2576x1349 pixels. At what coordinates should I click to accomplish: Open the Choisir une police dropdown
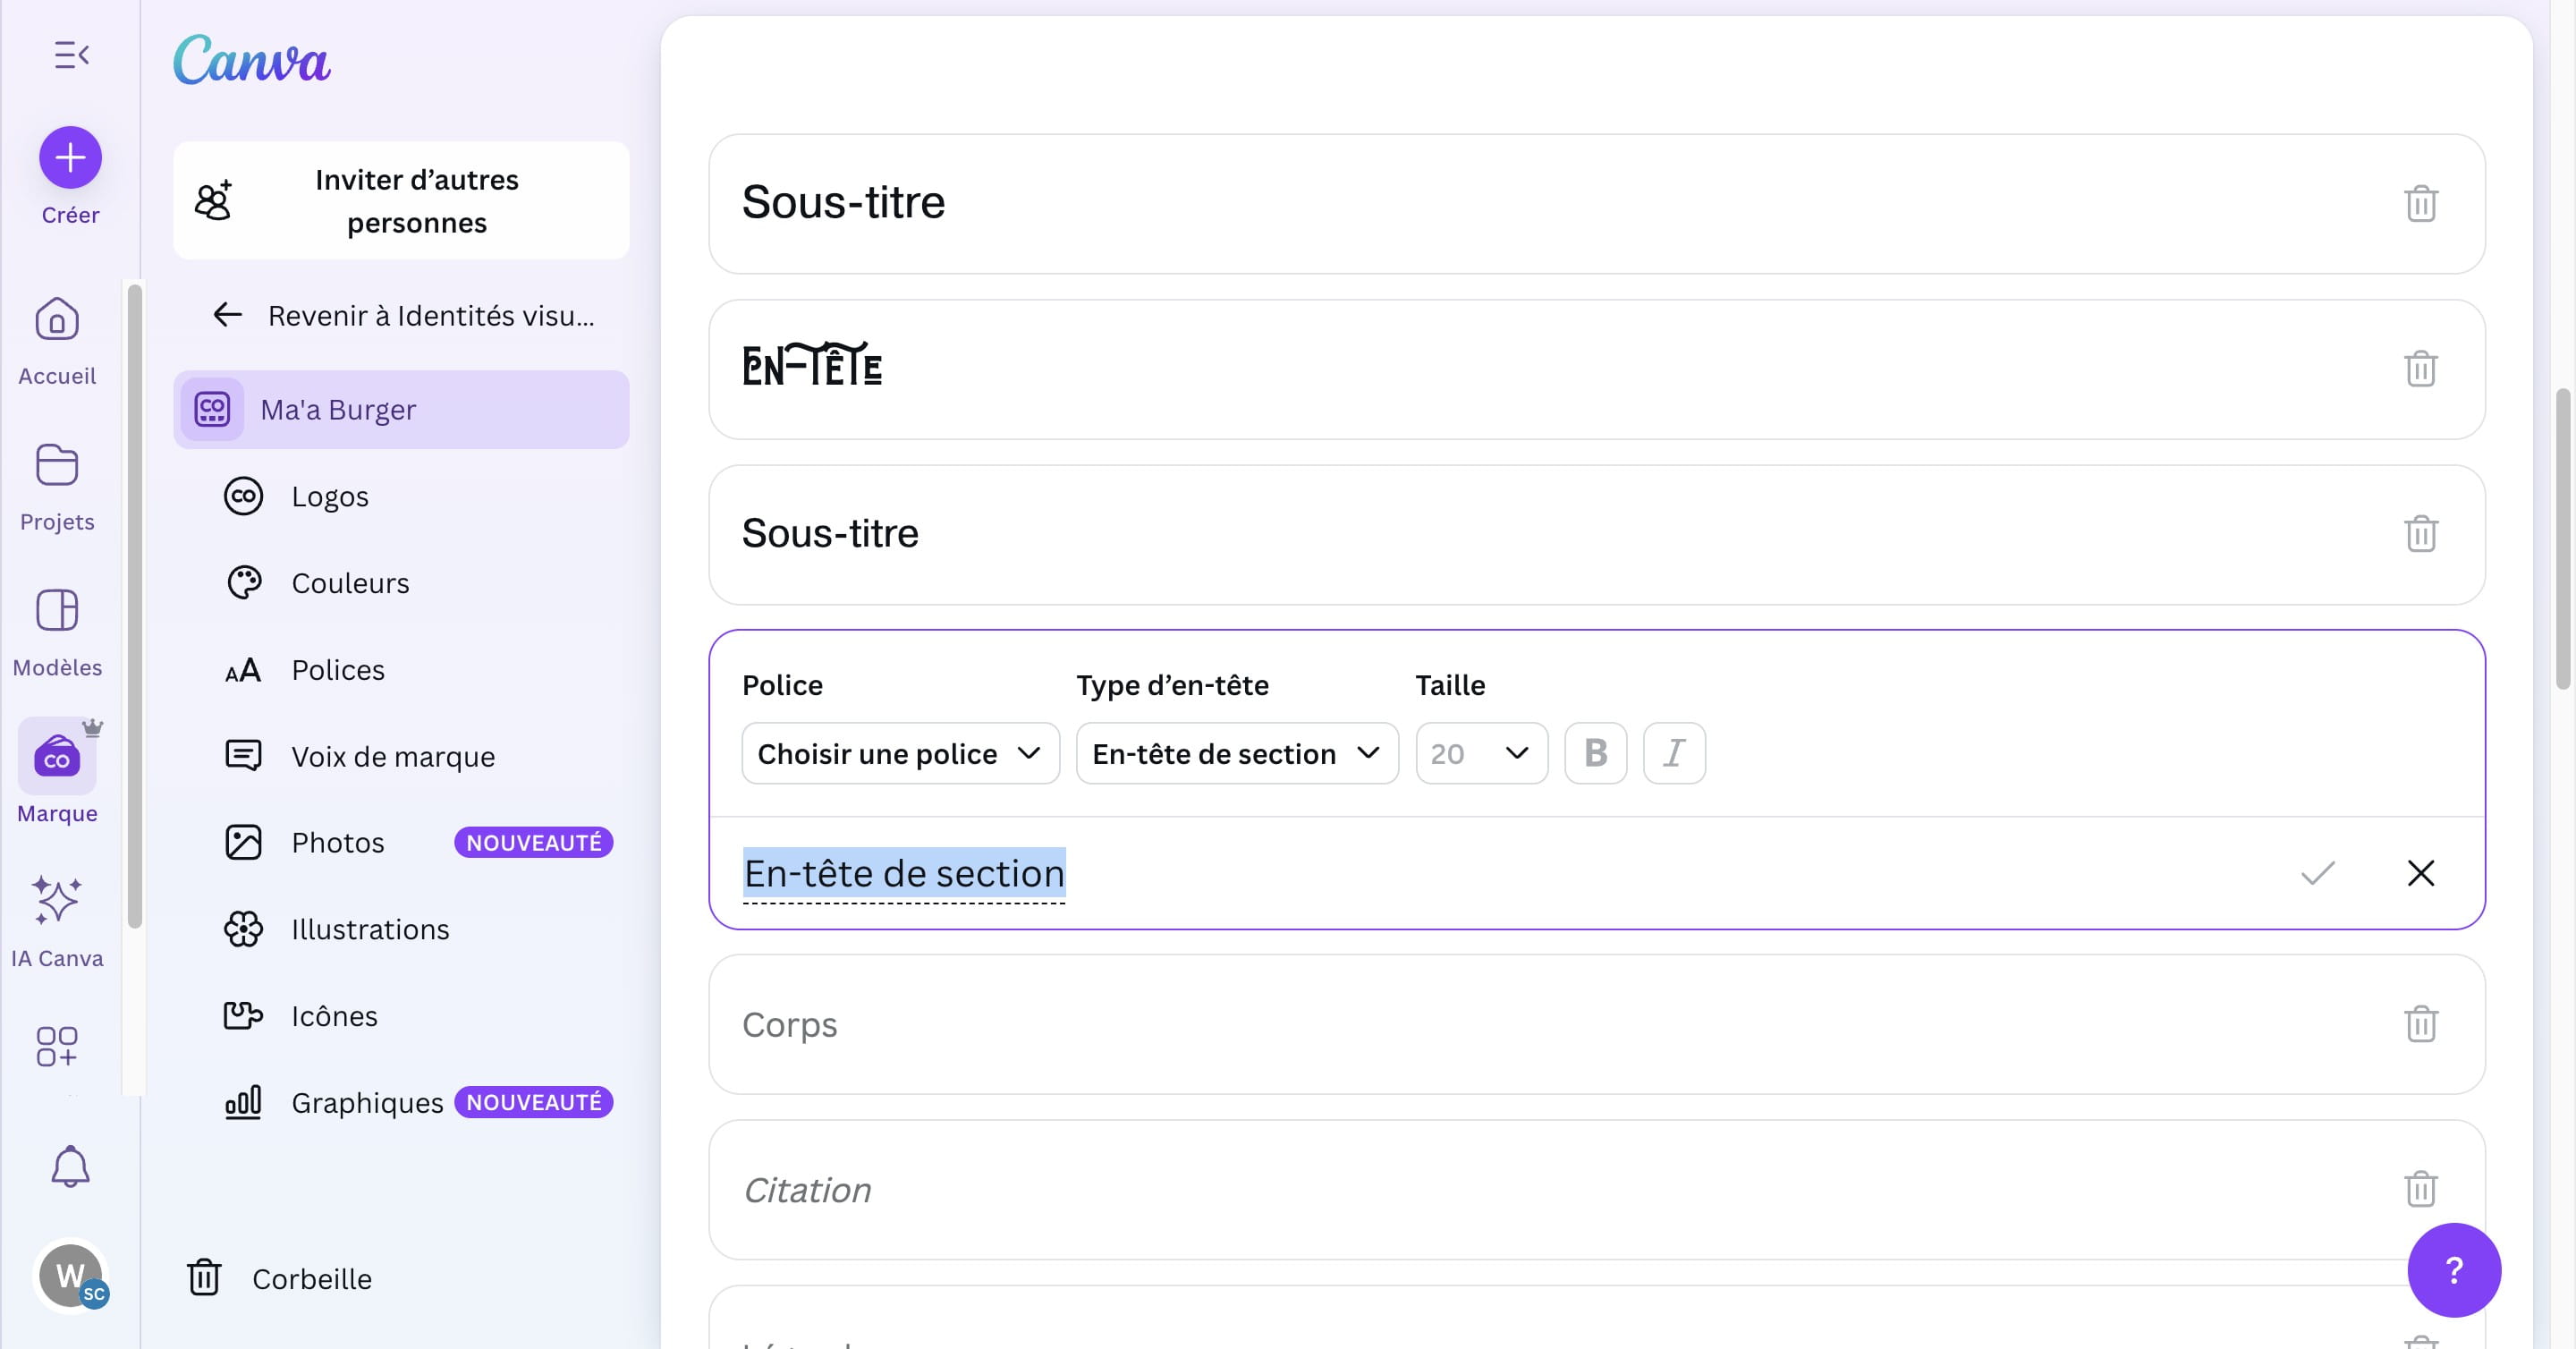[899, 753]
